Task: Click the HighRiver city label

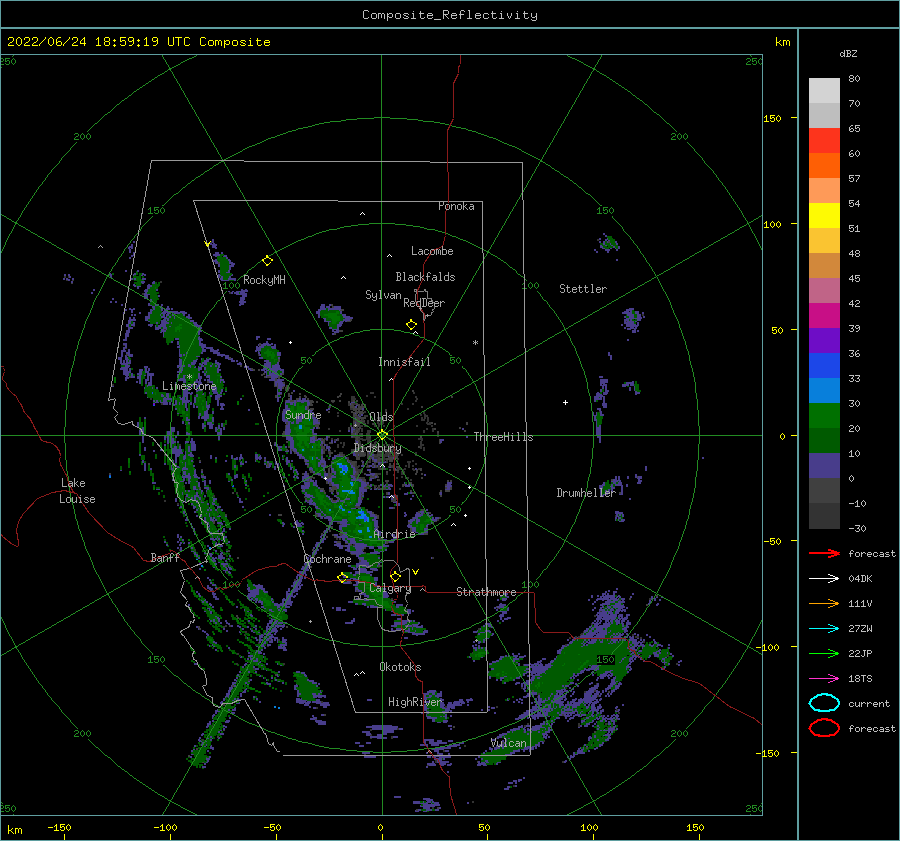Action: coord(414,702)
